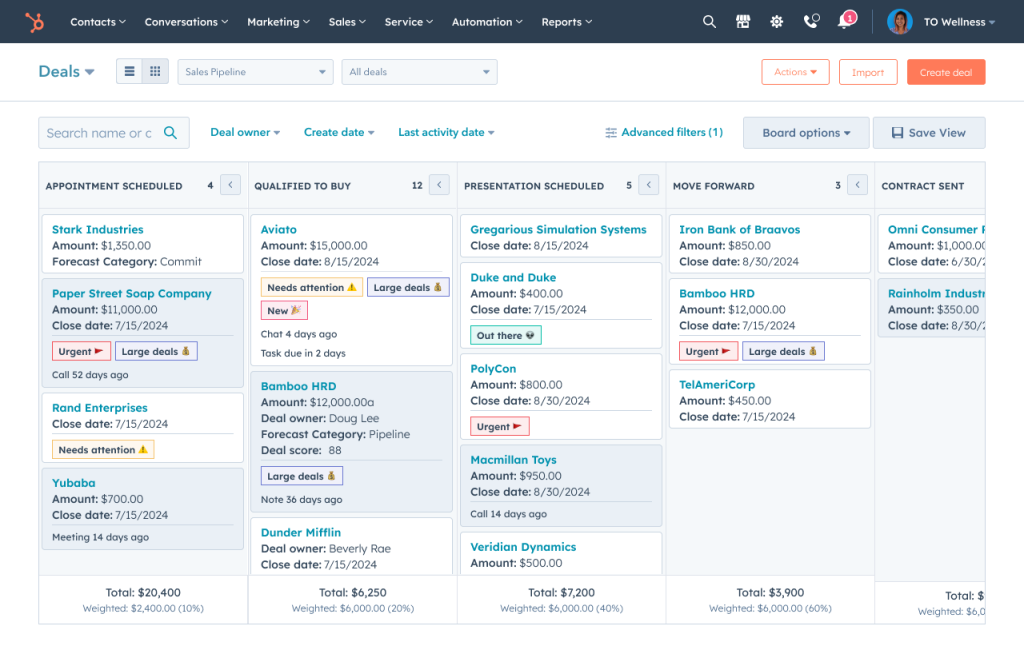Open the search icon in top navigation
Screen dimensions: 1024x650
tap(709, 21)
